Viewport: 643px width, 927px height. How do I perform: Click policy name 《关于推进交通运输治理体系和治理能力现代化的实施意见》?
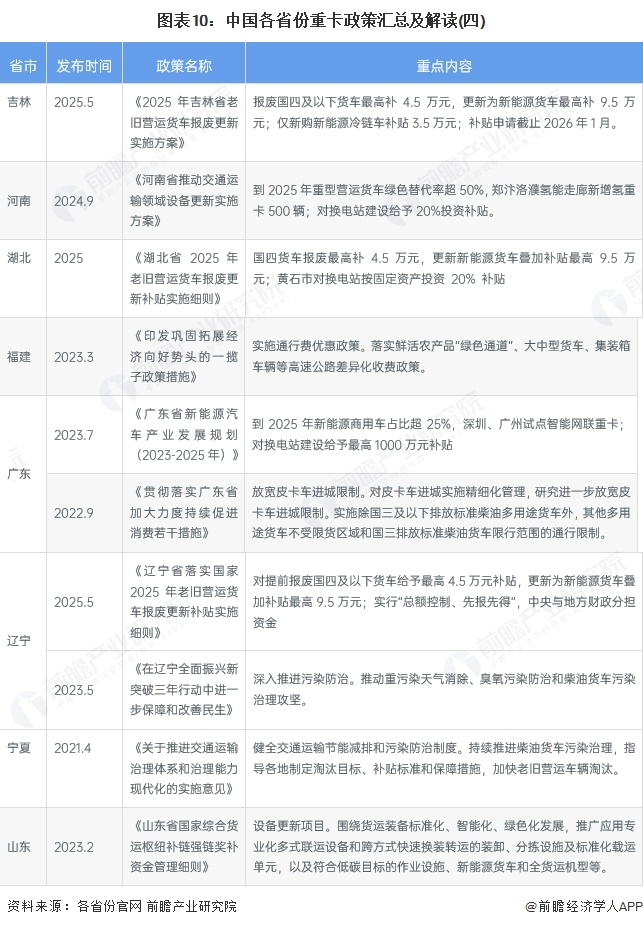coord(184,769)
